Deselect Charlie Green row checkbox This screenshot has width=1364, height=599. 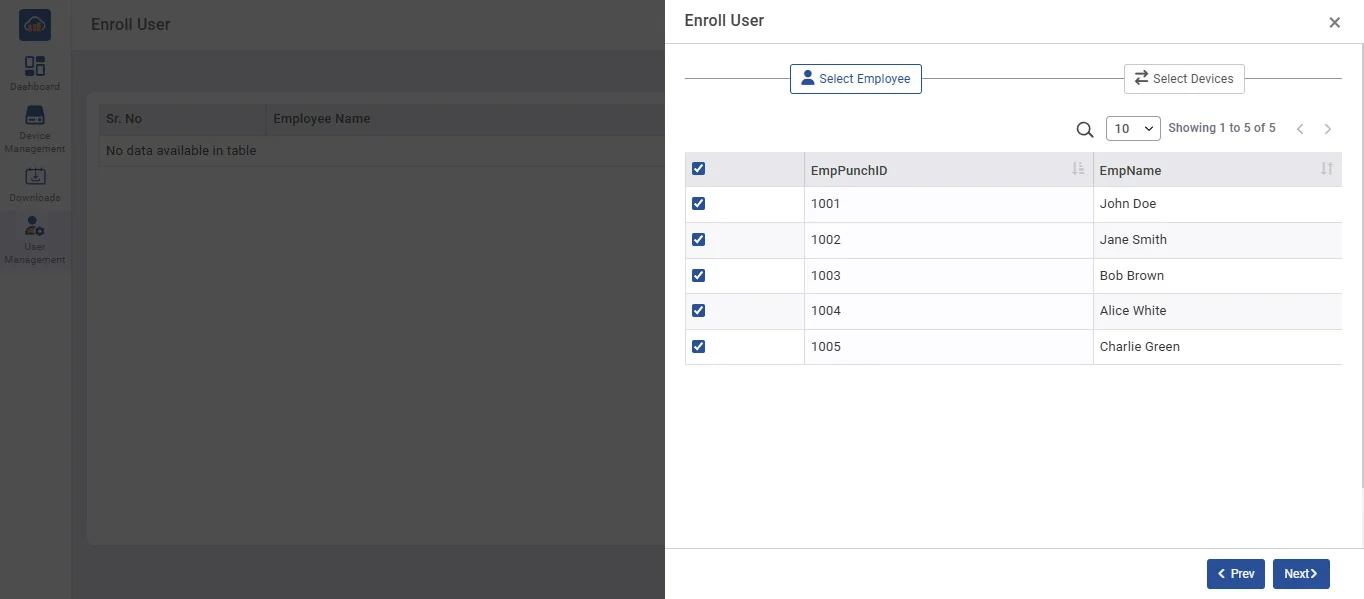(698, 346)
